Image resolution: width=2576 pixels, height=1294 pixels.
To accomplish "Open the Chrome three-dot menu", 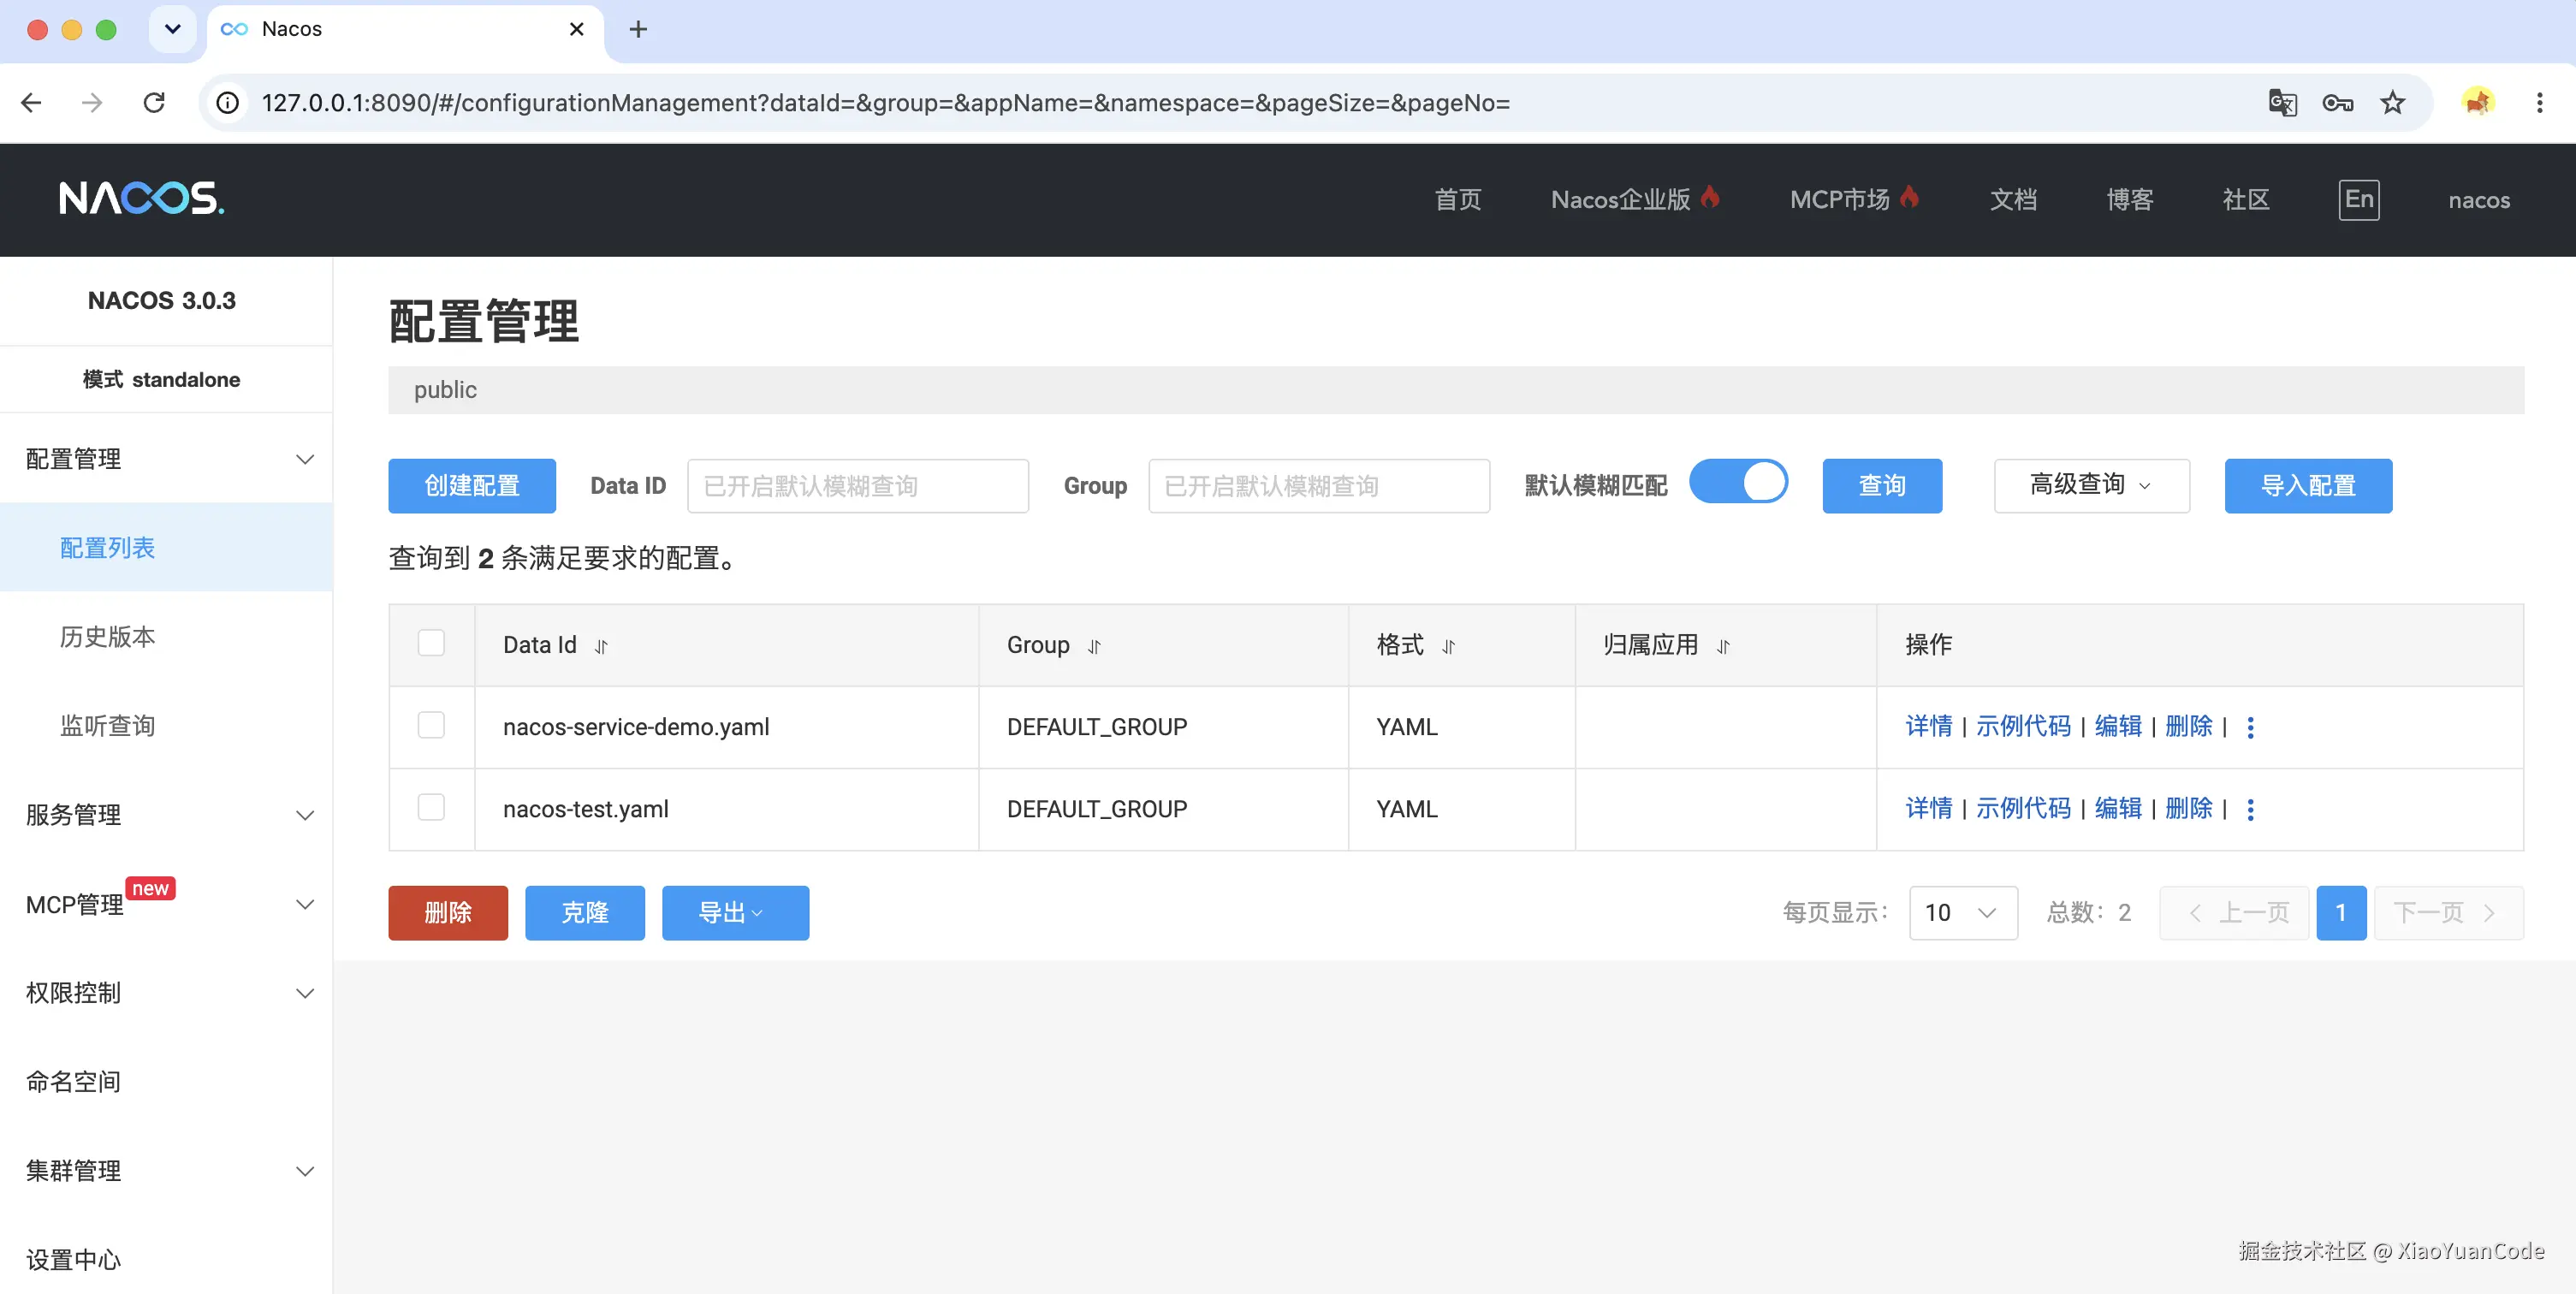I will pyautogui.click(x=2539, y=103).
